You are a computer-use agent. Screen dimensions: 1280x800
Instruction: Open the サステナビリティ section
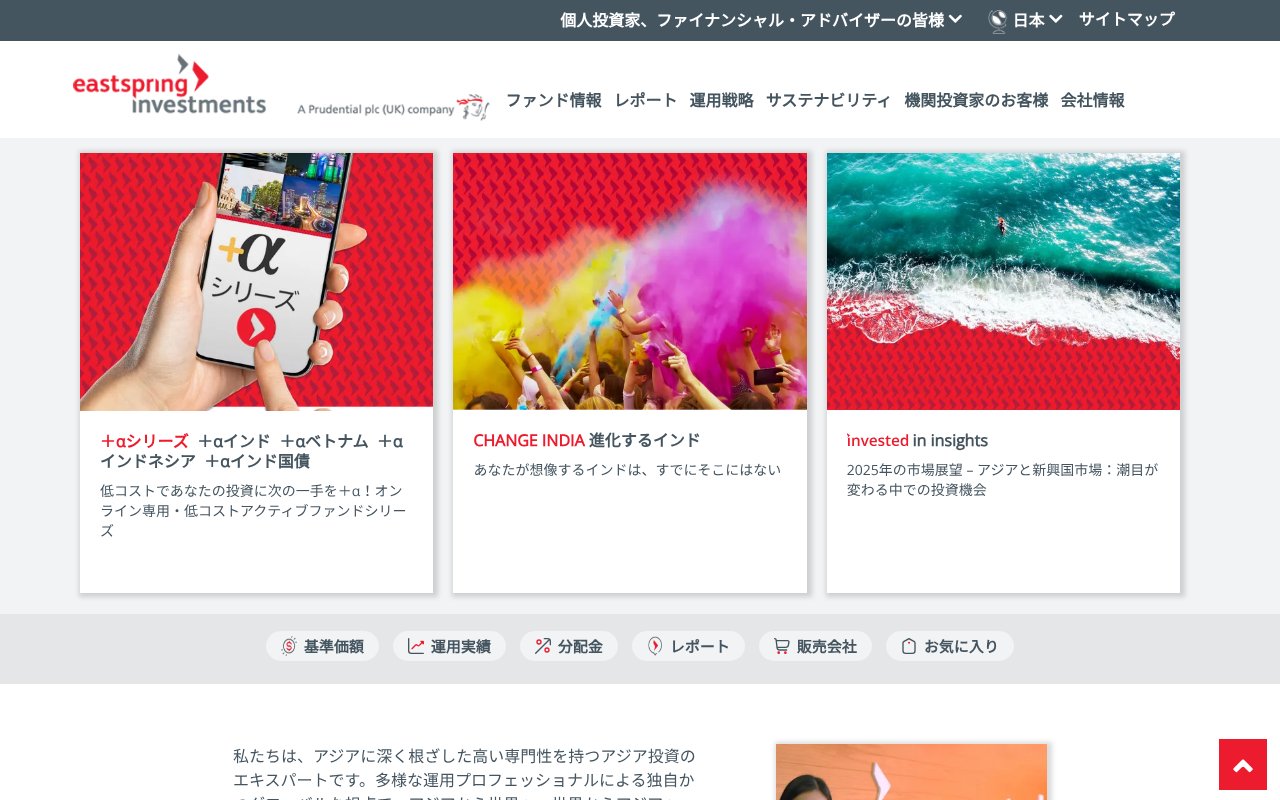(x=828, y=100)
